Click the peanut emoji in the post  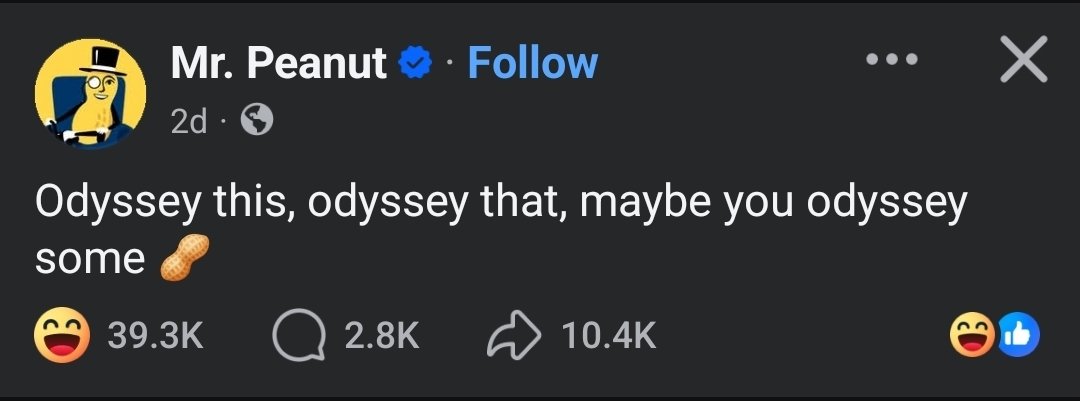coord(184,258)
